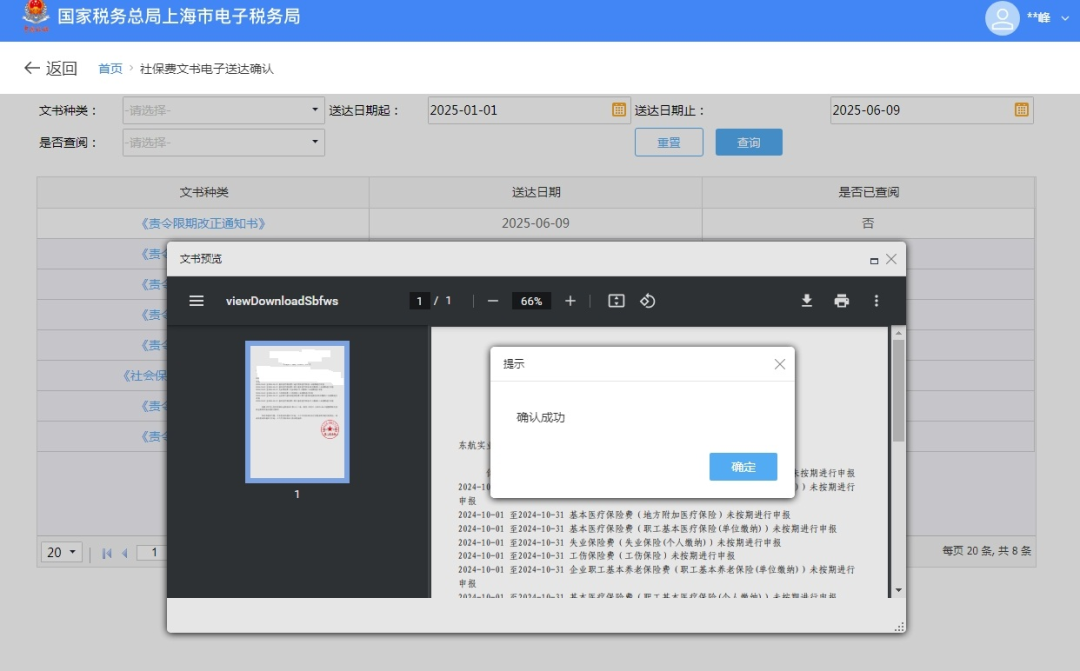Image resolution: width=1080 pixels, height=671 pixels.
Task: Print the previewed document
Action: (842, 301)
